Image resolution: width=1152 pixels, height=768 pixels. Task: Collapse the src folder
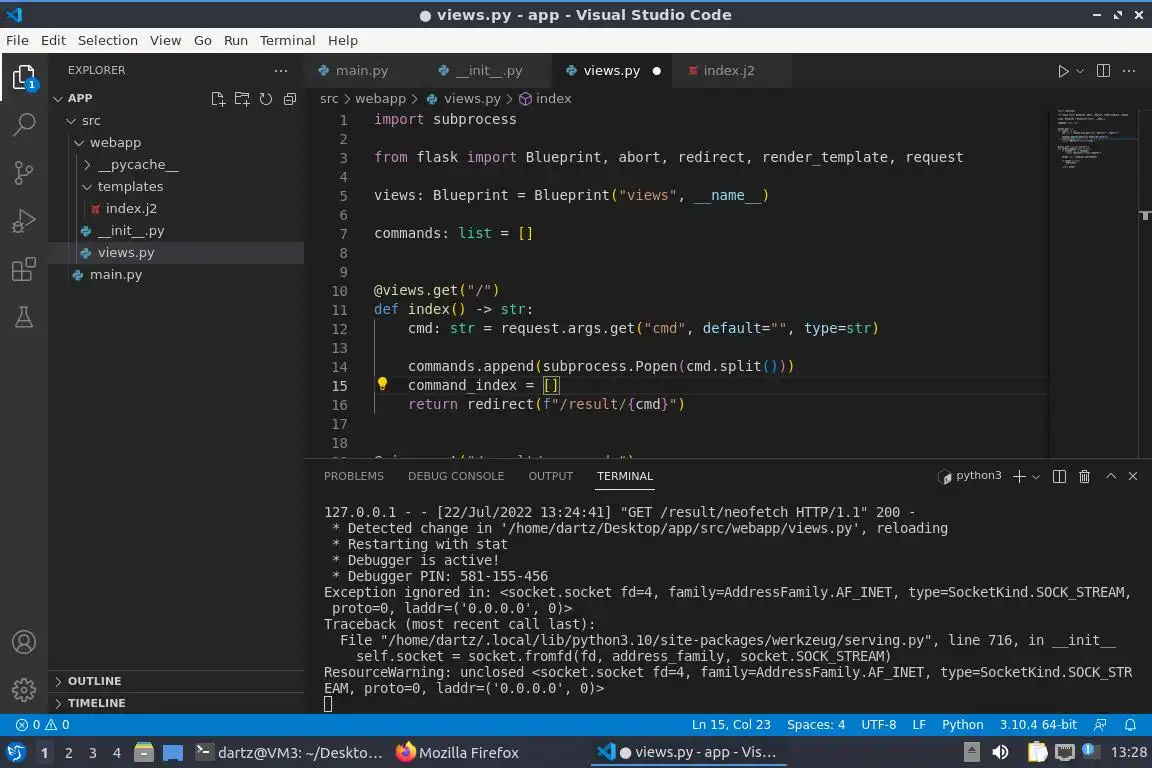(71, 121)
